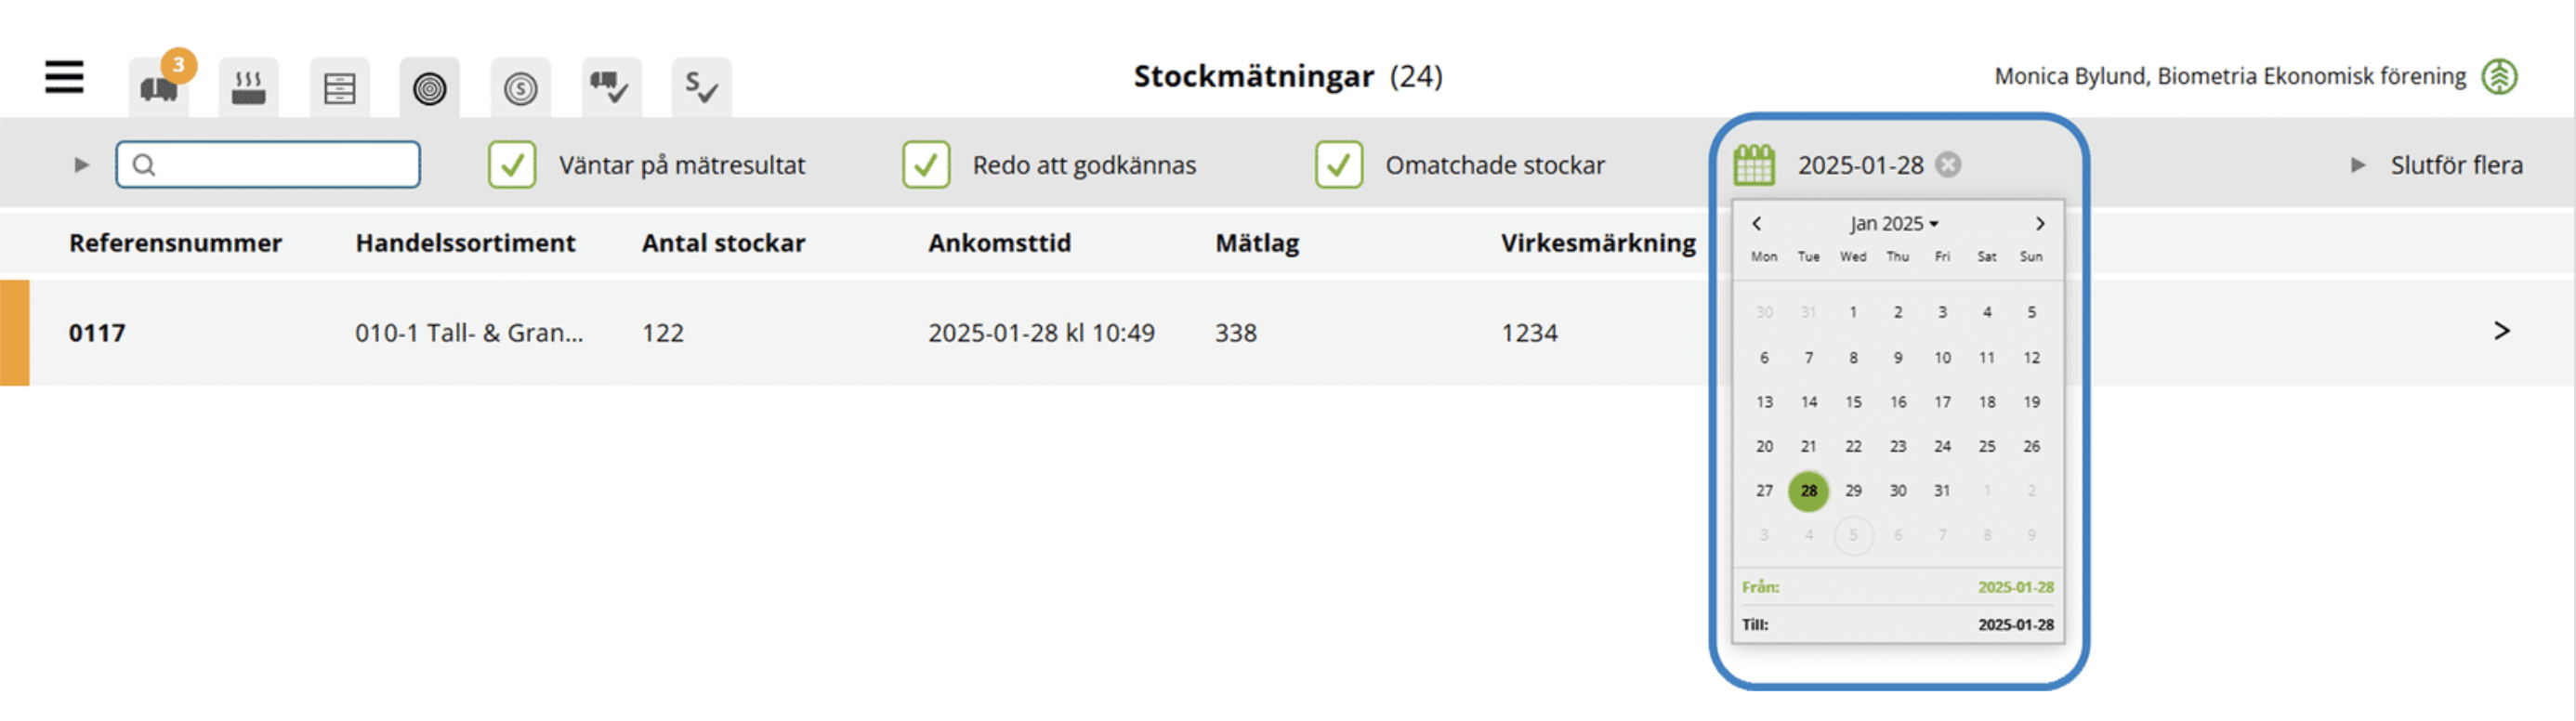Screen dimensions: 2576x721
Task: Disable the Omatchade stockar filter
Action: click(1339, 164)
